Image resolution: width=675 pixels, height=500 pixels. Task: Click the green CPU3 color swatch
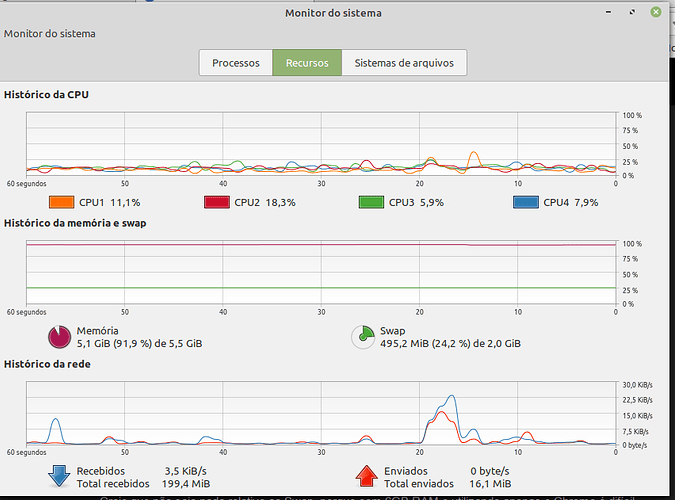pyautogui.click(x=371, y=202)
